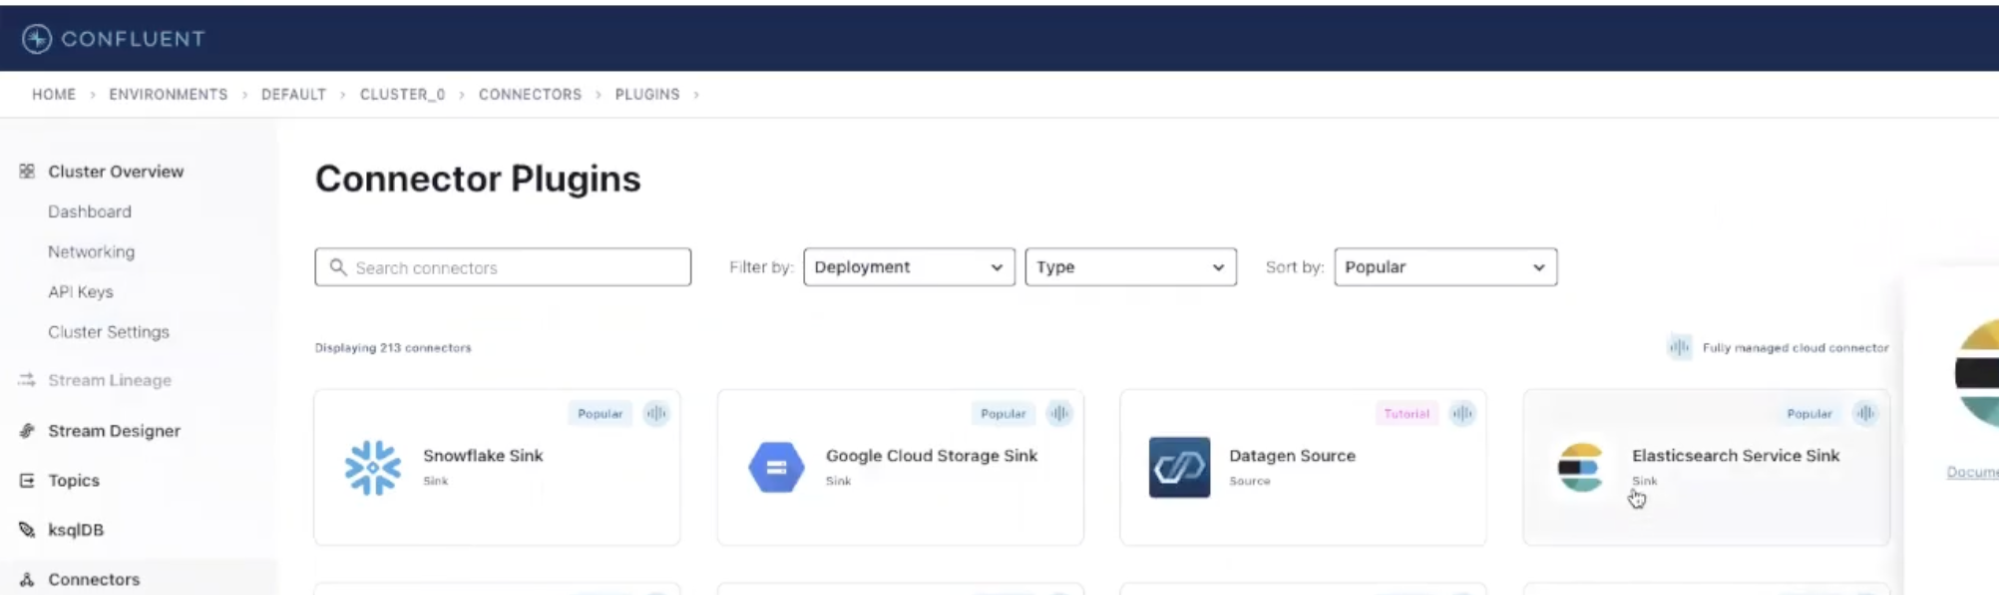The image size is (1999, 595).
Task: Select Stream Lineage in the sidebar
Action: [x=110, y=380]
